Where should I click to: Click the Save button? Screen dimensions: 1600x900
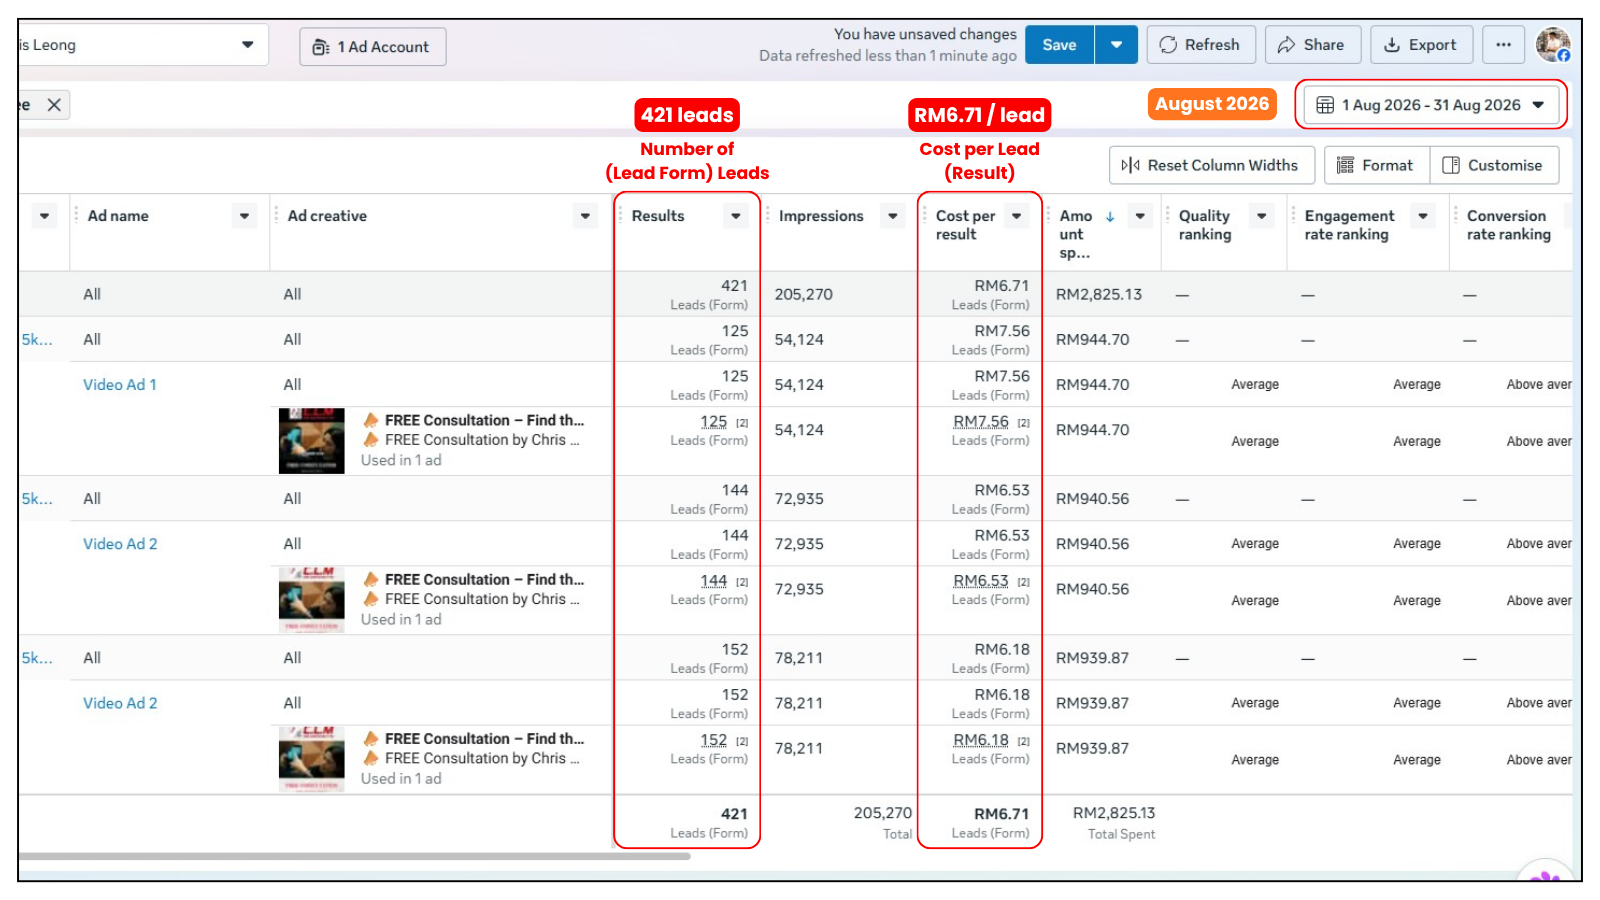tap(1059, 45)
